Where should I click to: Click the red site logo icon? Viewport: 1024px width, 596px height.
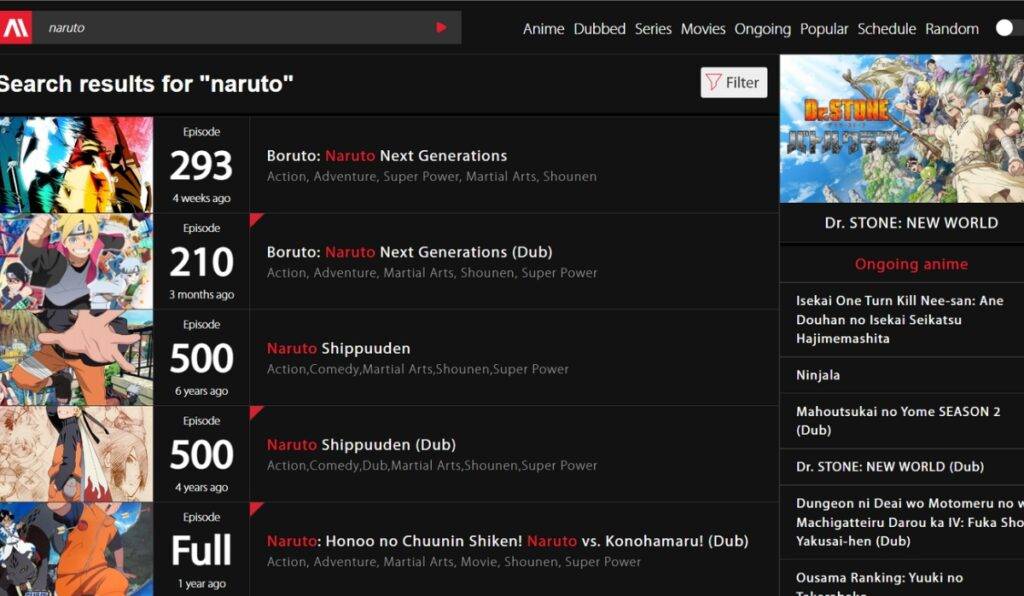tap(15, 27)
